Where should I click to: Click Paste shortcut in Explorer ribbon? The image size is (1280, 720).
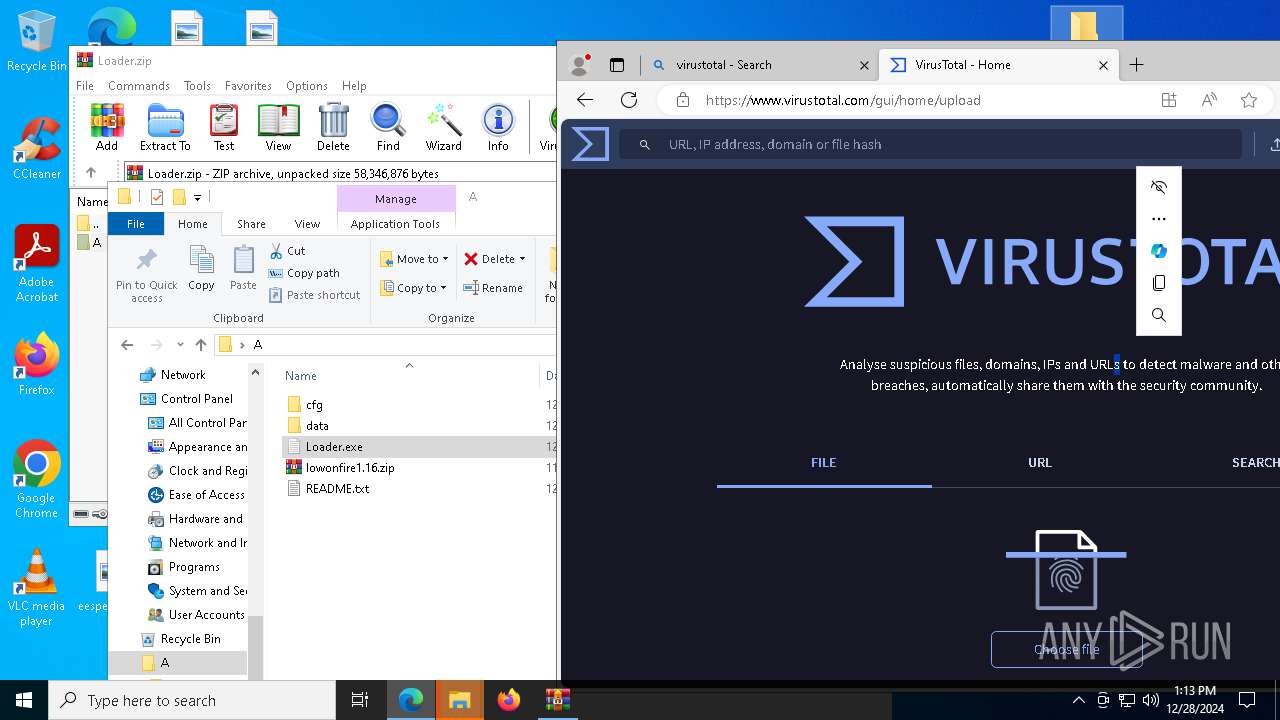tap(314, 295)
